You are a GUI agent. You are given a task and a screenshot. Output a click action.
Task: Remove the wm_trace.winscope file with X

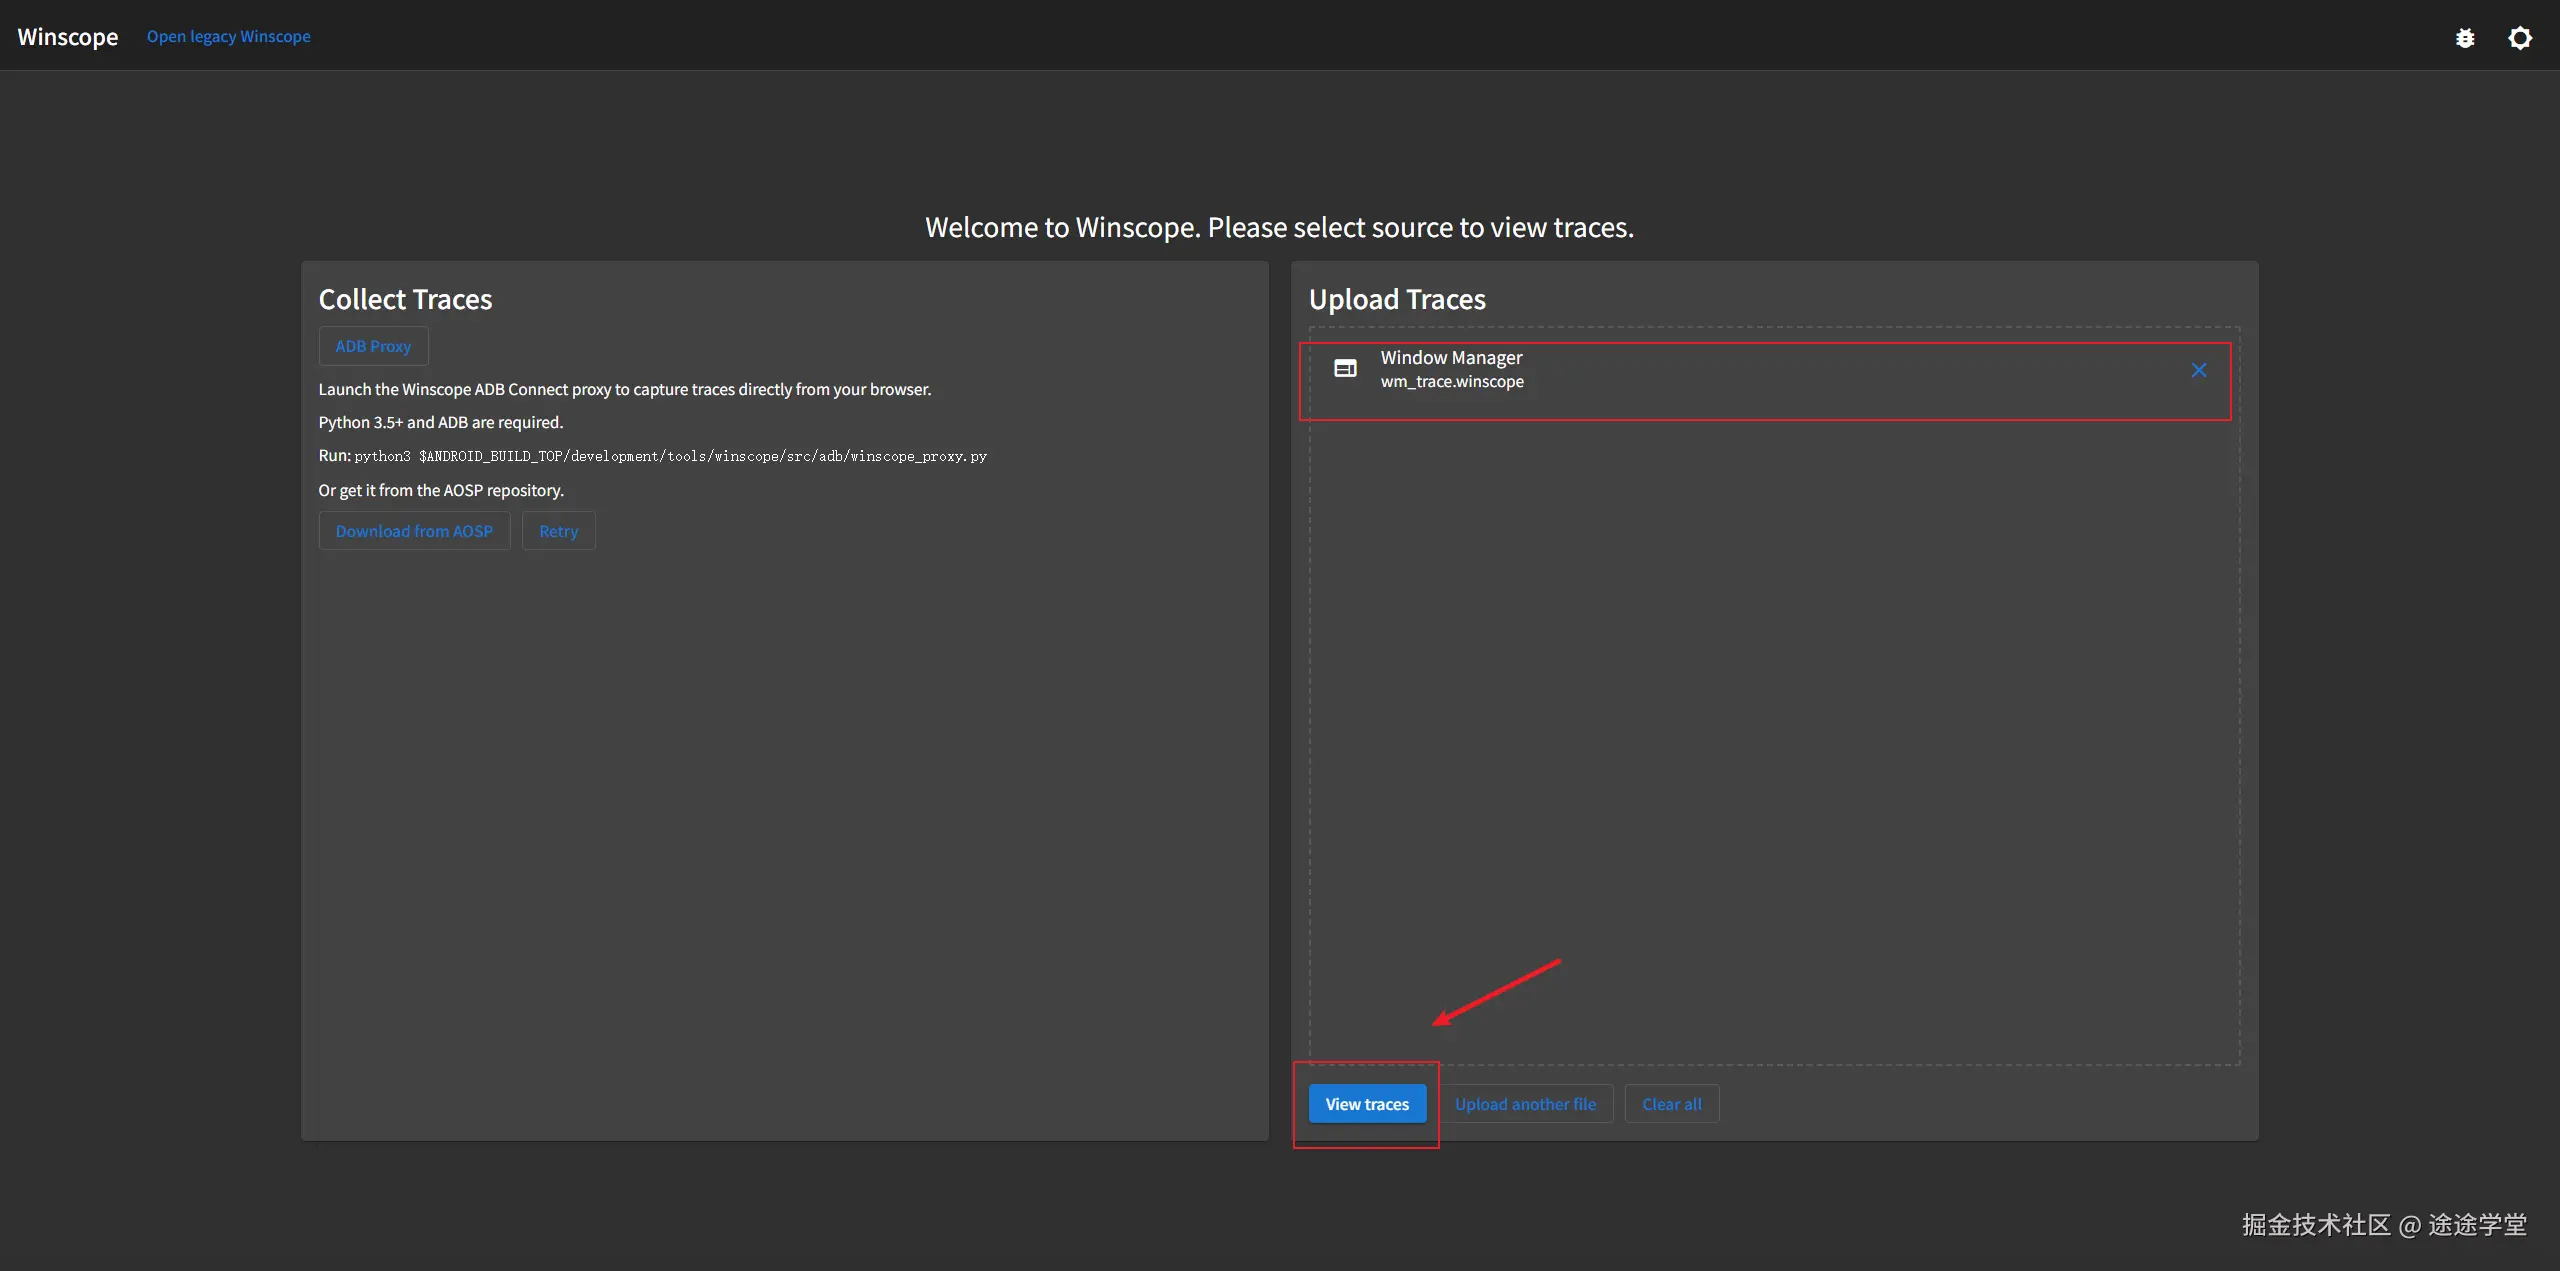coord(2198,370)
